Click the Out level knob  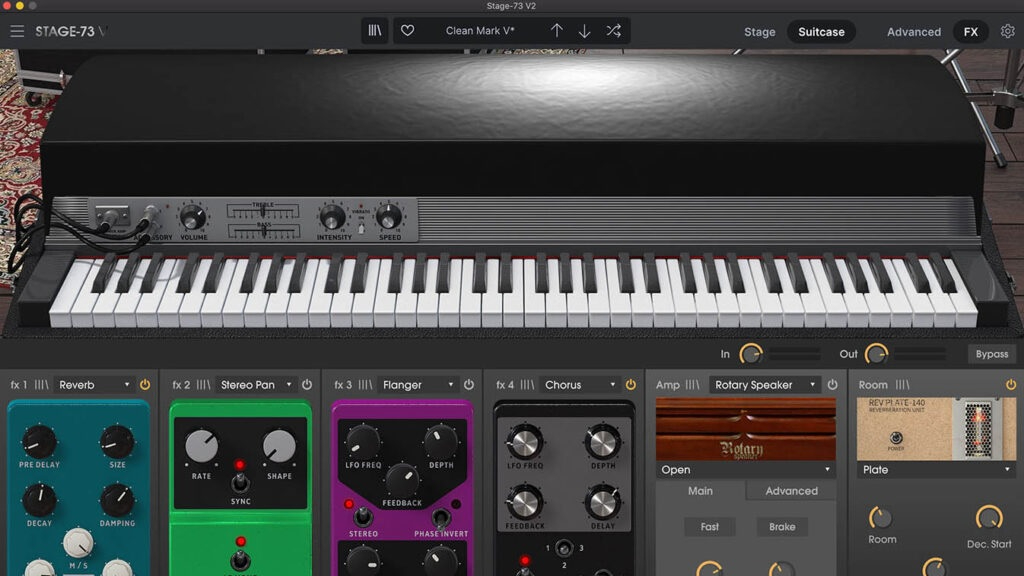[876, 354]
